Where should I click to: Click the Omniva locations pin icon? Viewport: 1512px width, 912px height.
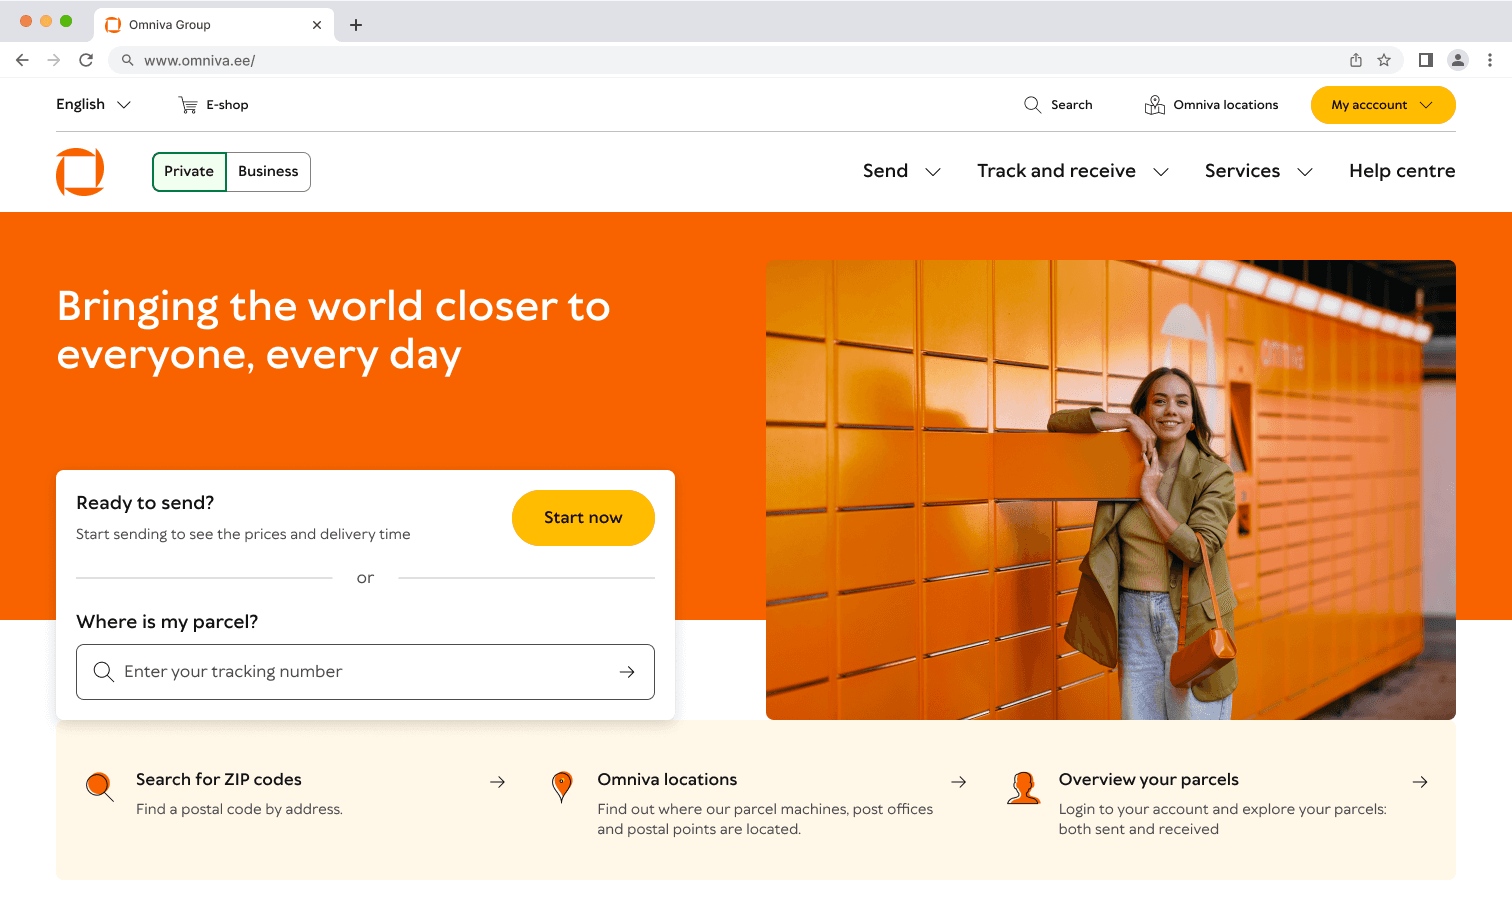[x=562, y=787]
